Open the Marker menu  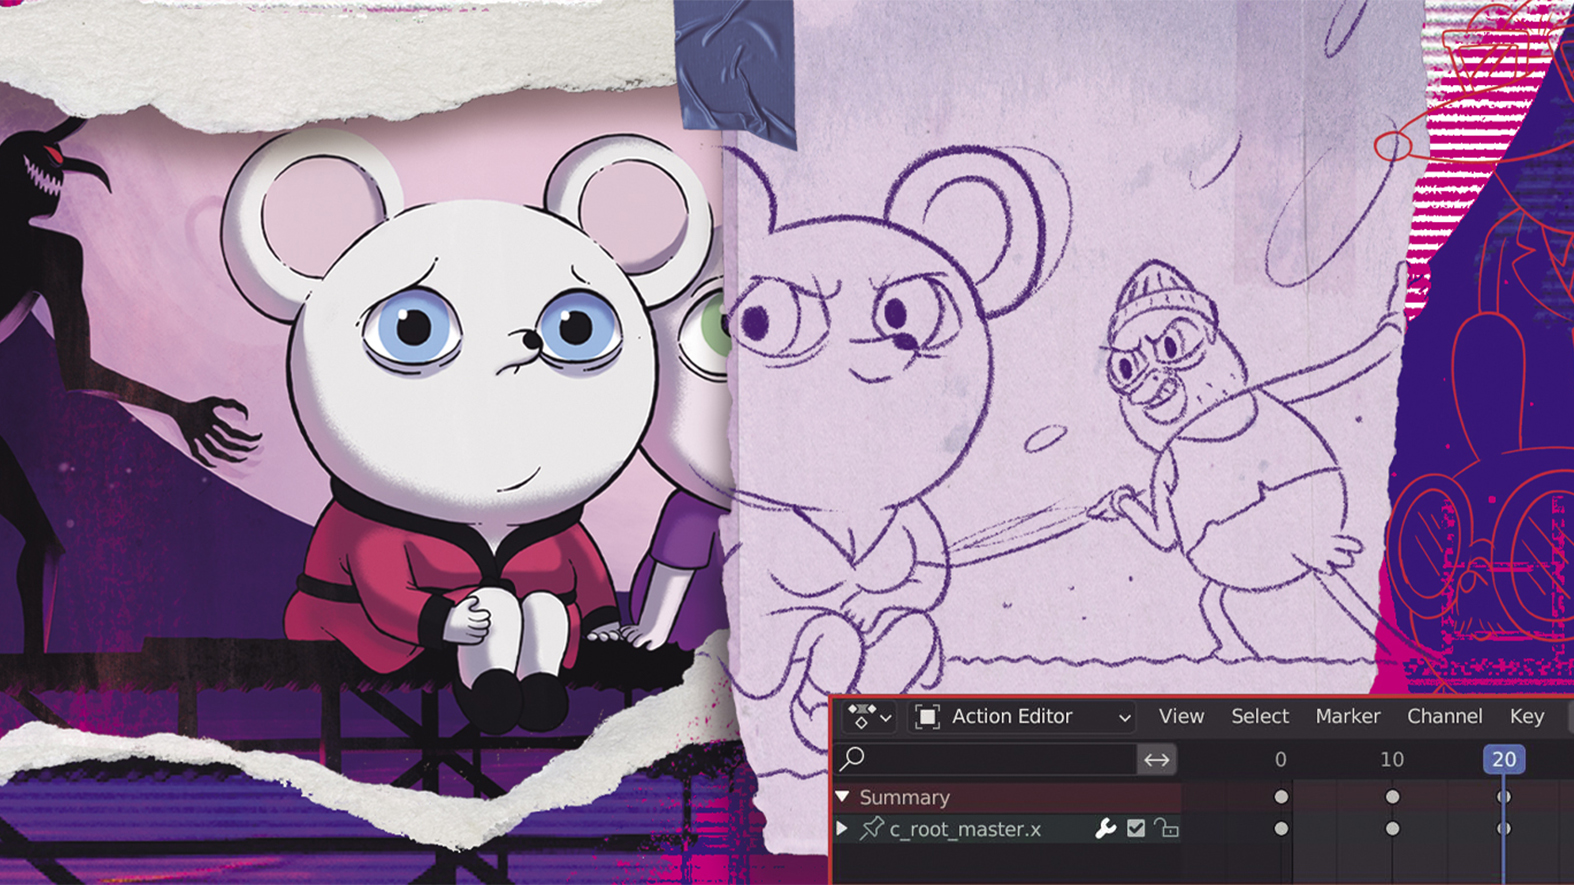point(1347,717)
